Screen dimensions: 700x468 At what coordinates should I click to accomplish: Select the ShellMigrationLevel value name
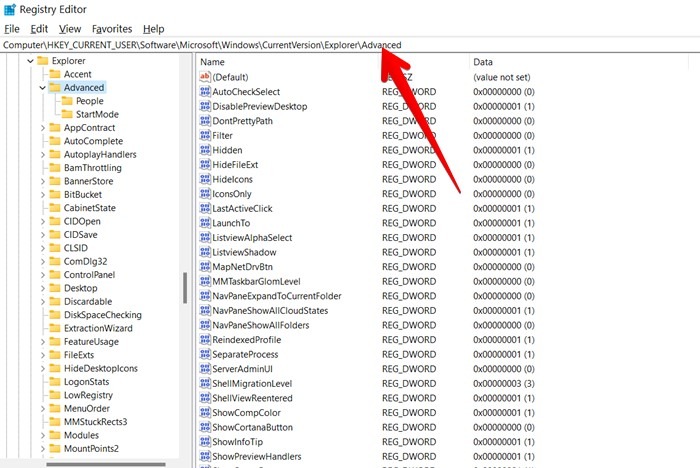[x=252, y=384]
